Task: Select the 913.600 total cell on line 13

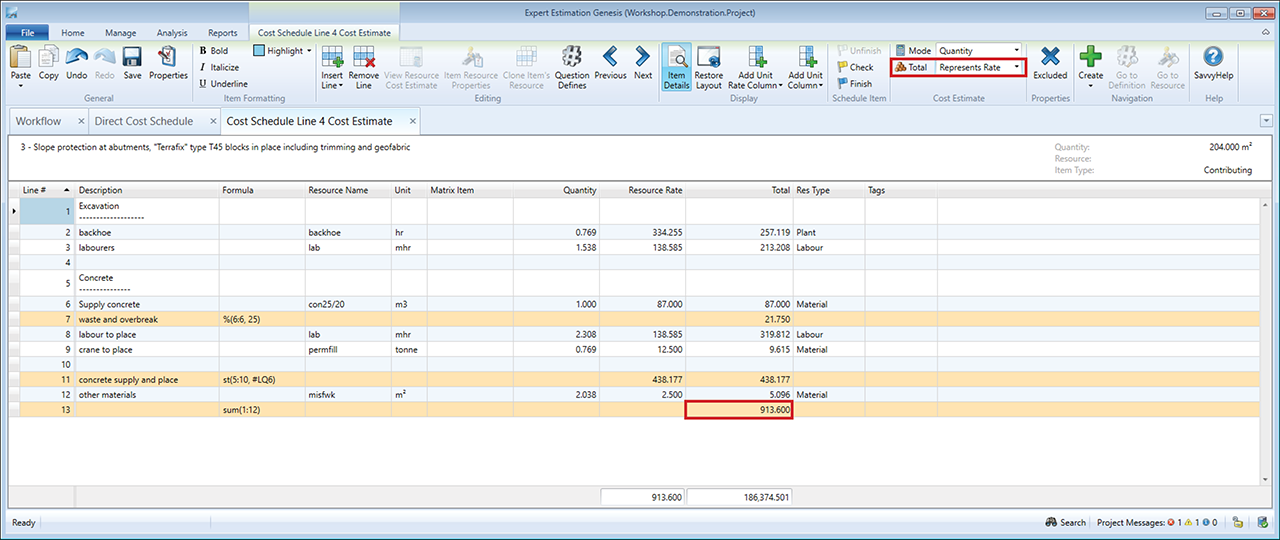Action: (x=738, y=410)
